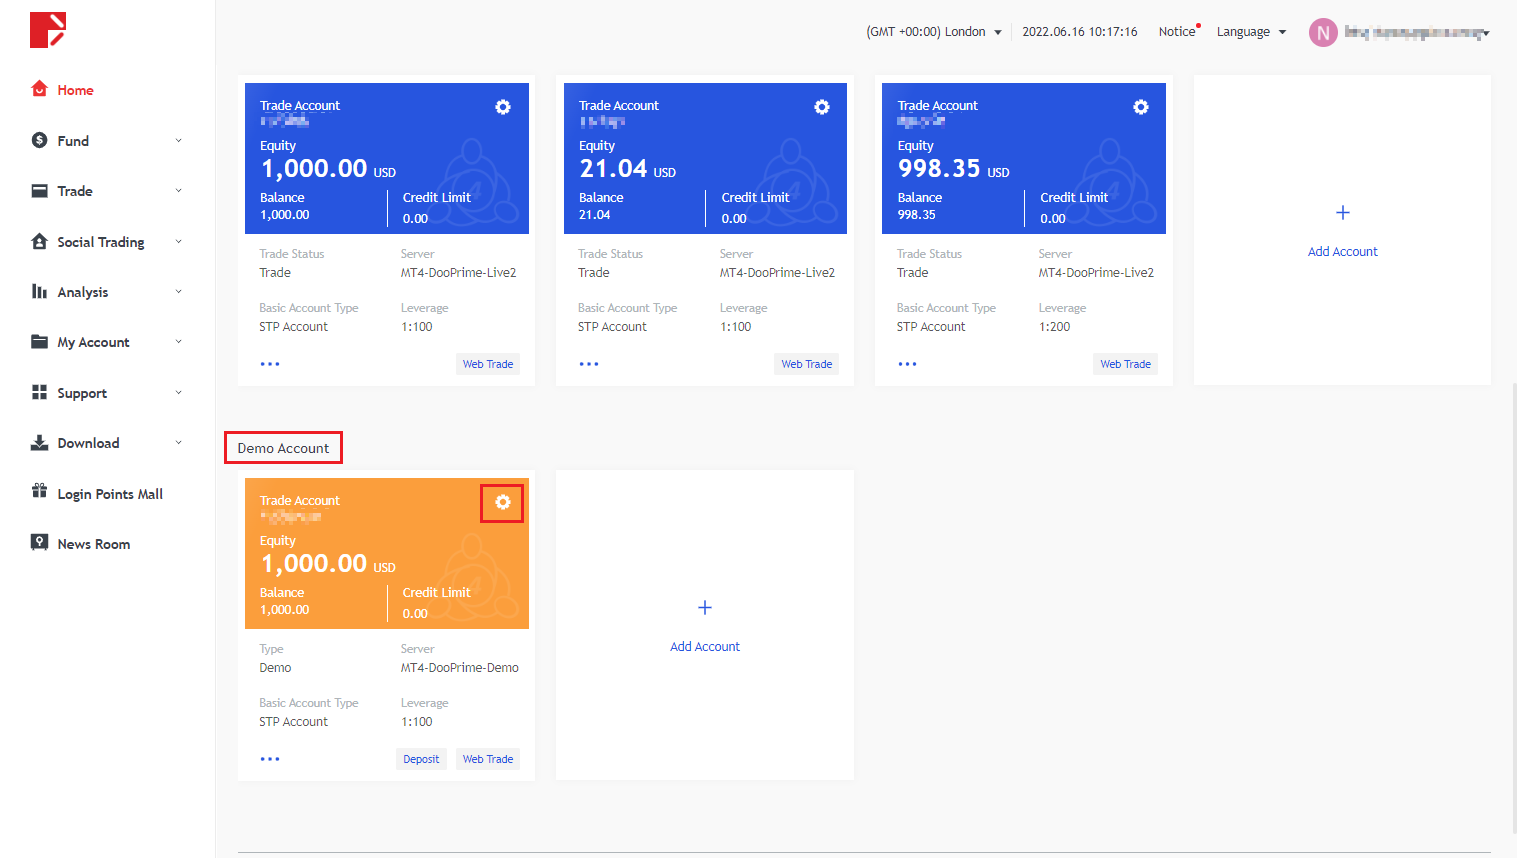Screen dimensions: 1517x858
Task: Open three-dots menu on the demo account card
Action: [270, 759]
